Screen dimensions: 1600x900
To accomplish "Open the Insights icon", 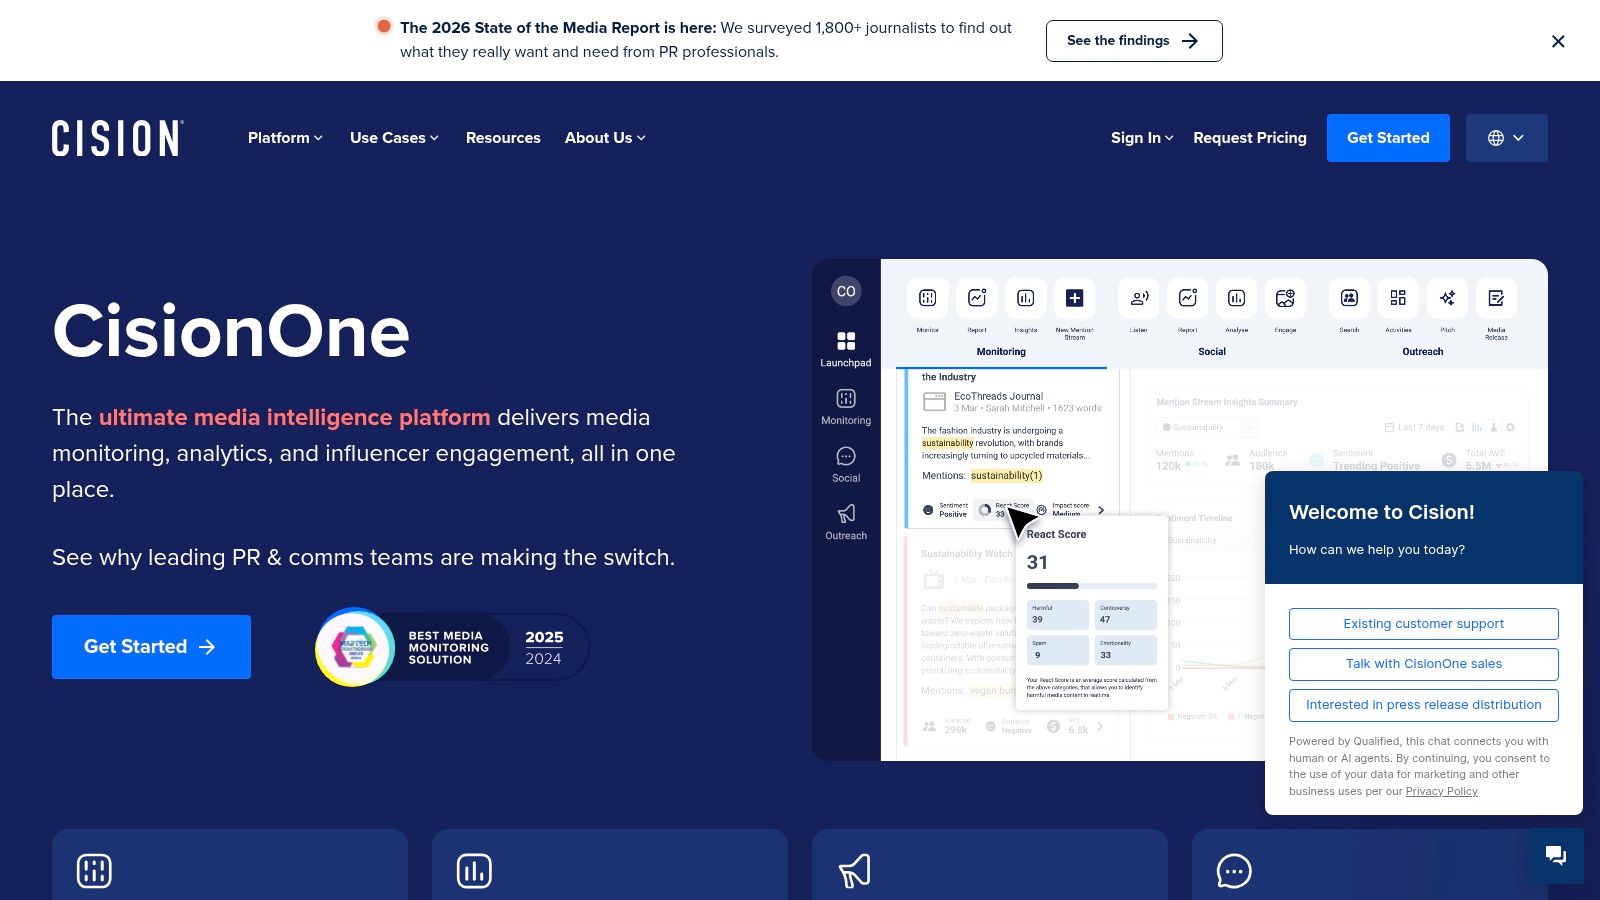I will (1026, 298).
